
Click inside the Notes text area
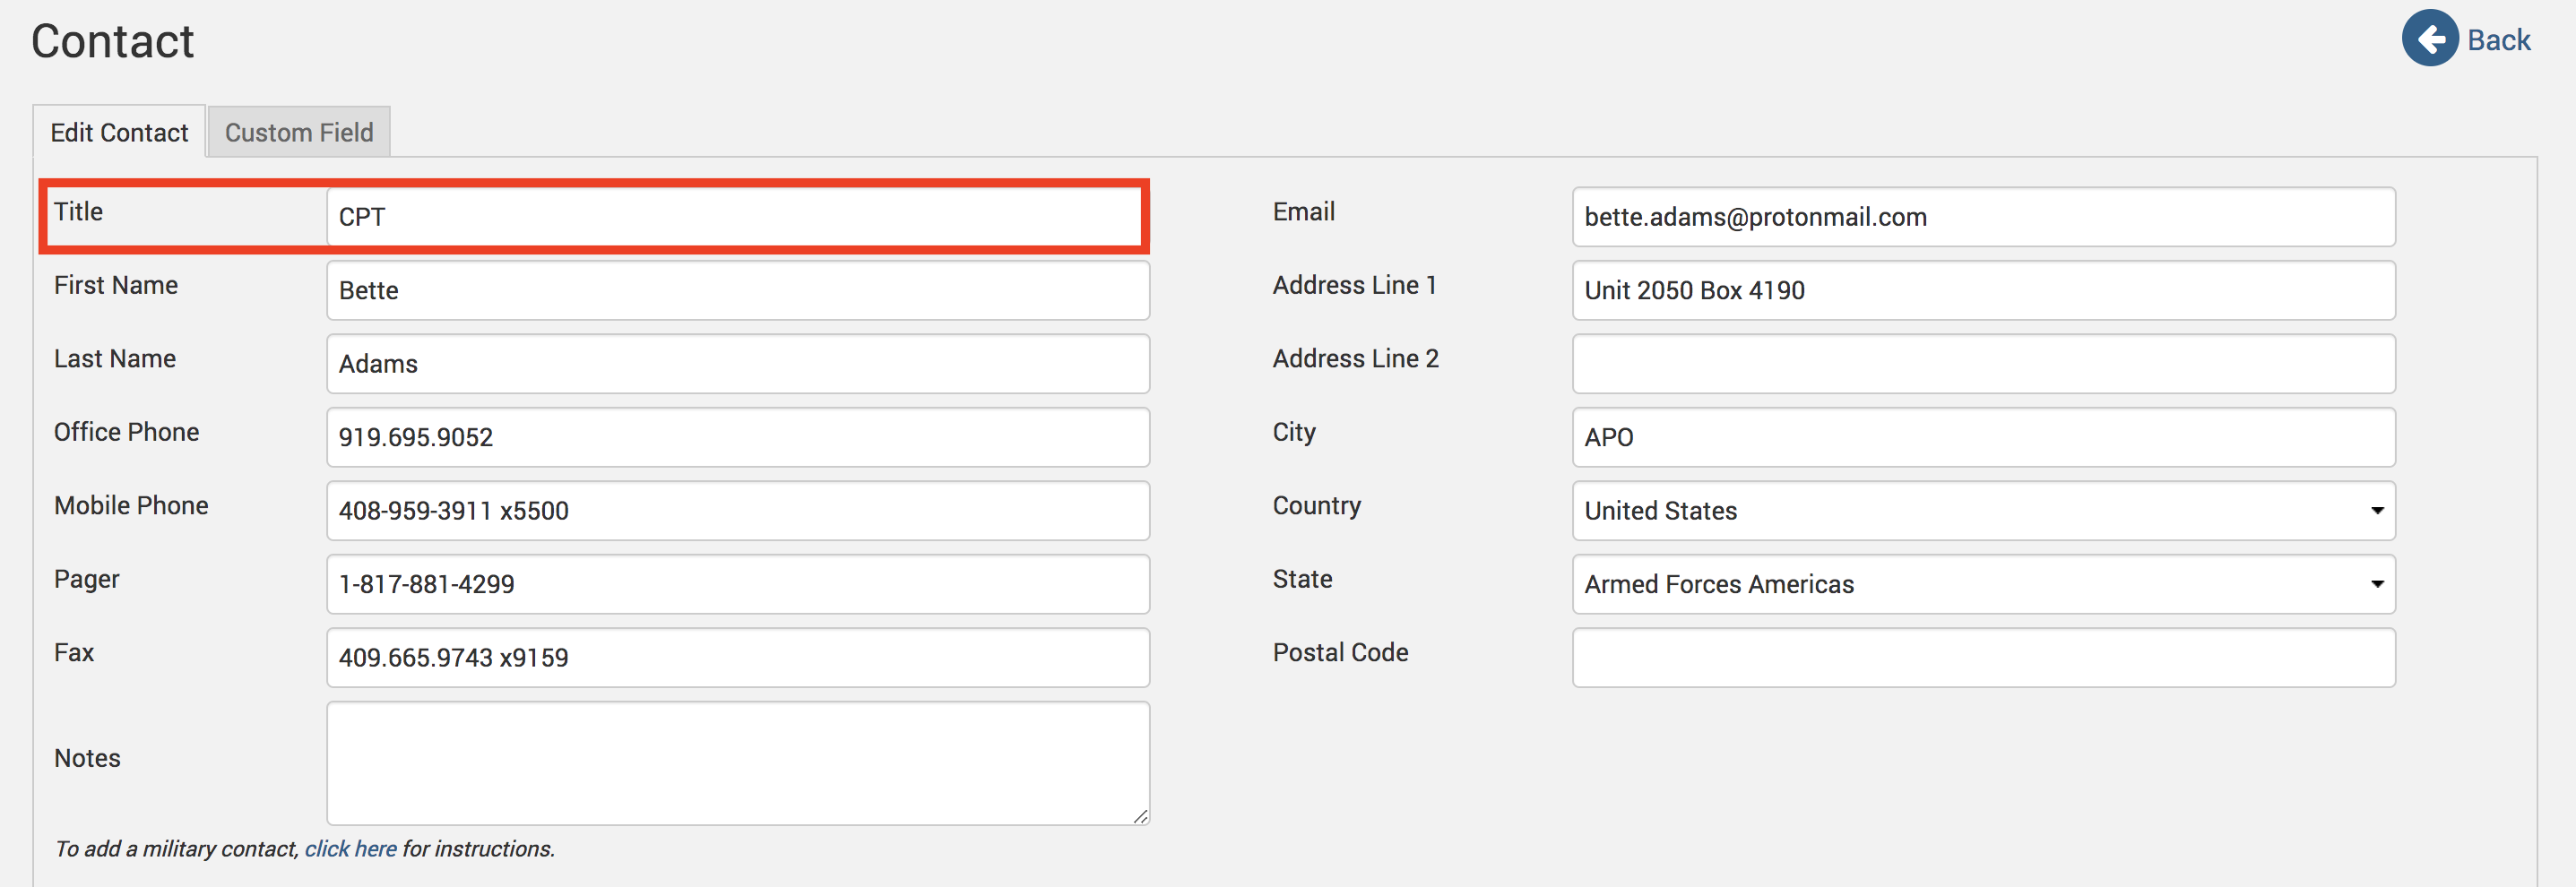pos(738,763)
